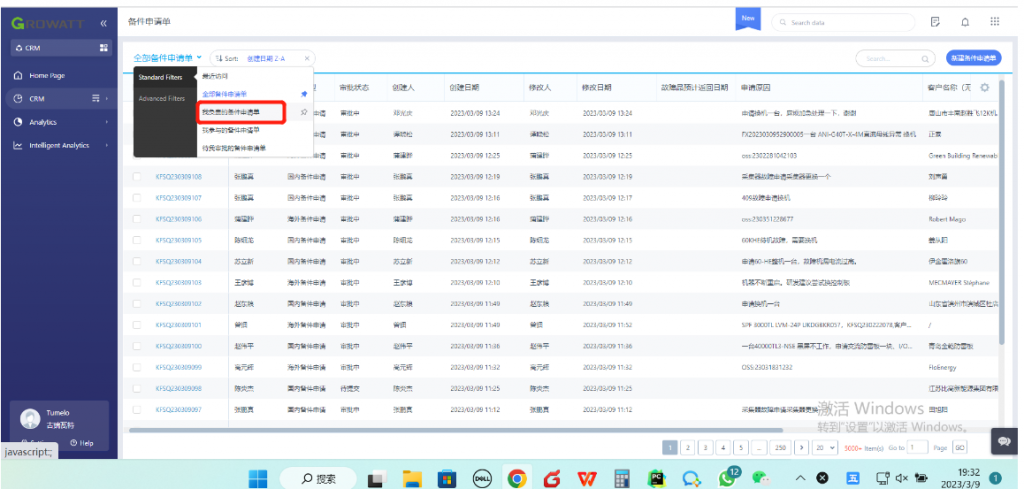This screenshot has width=1024, height=489.
Task: Open the CRM menu list icon in sidebar
Action: pyautogui.click(x=96, y=99)
